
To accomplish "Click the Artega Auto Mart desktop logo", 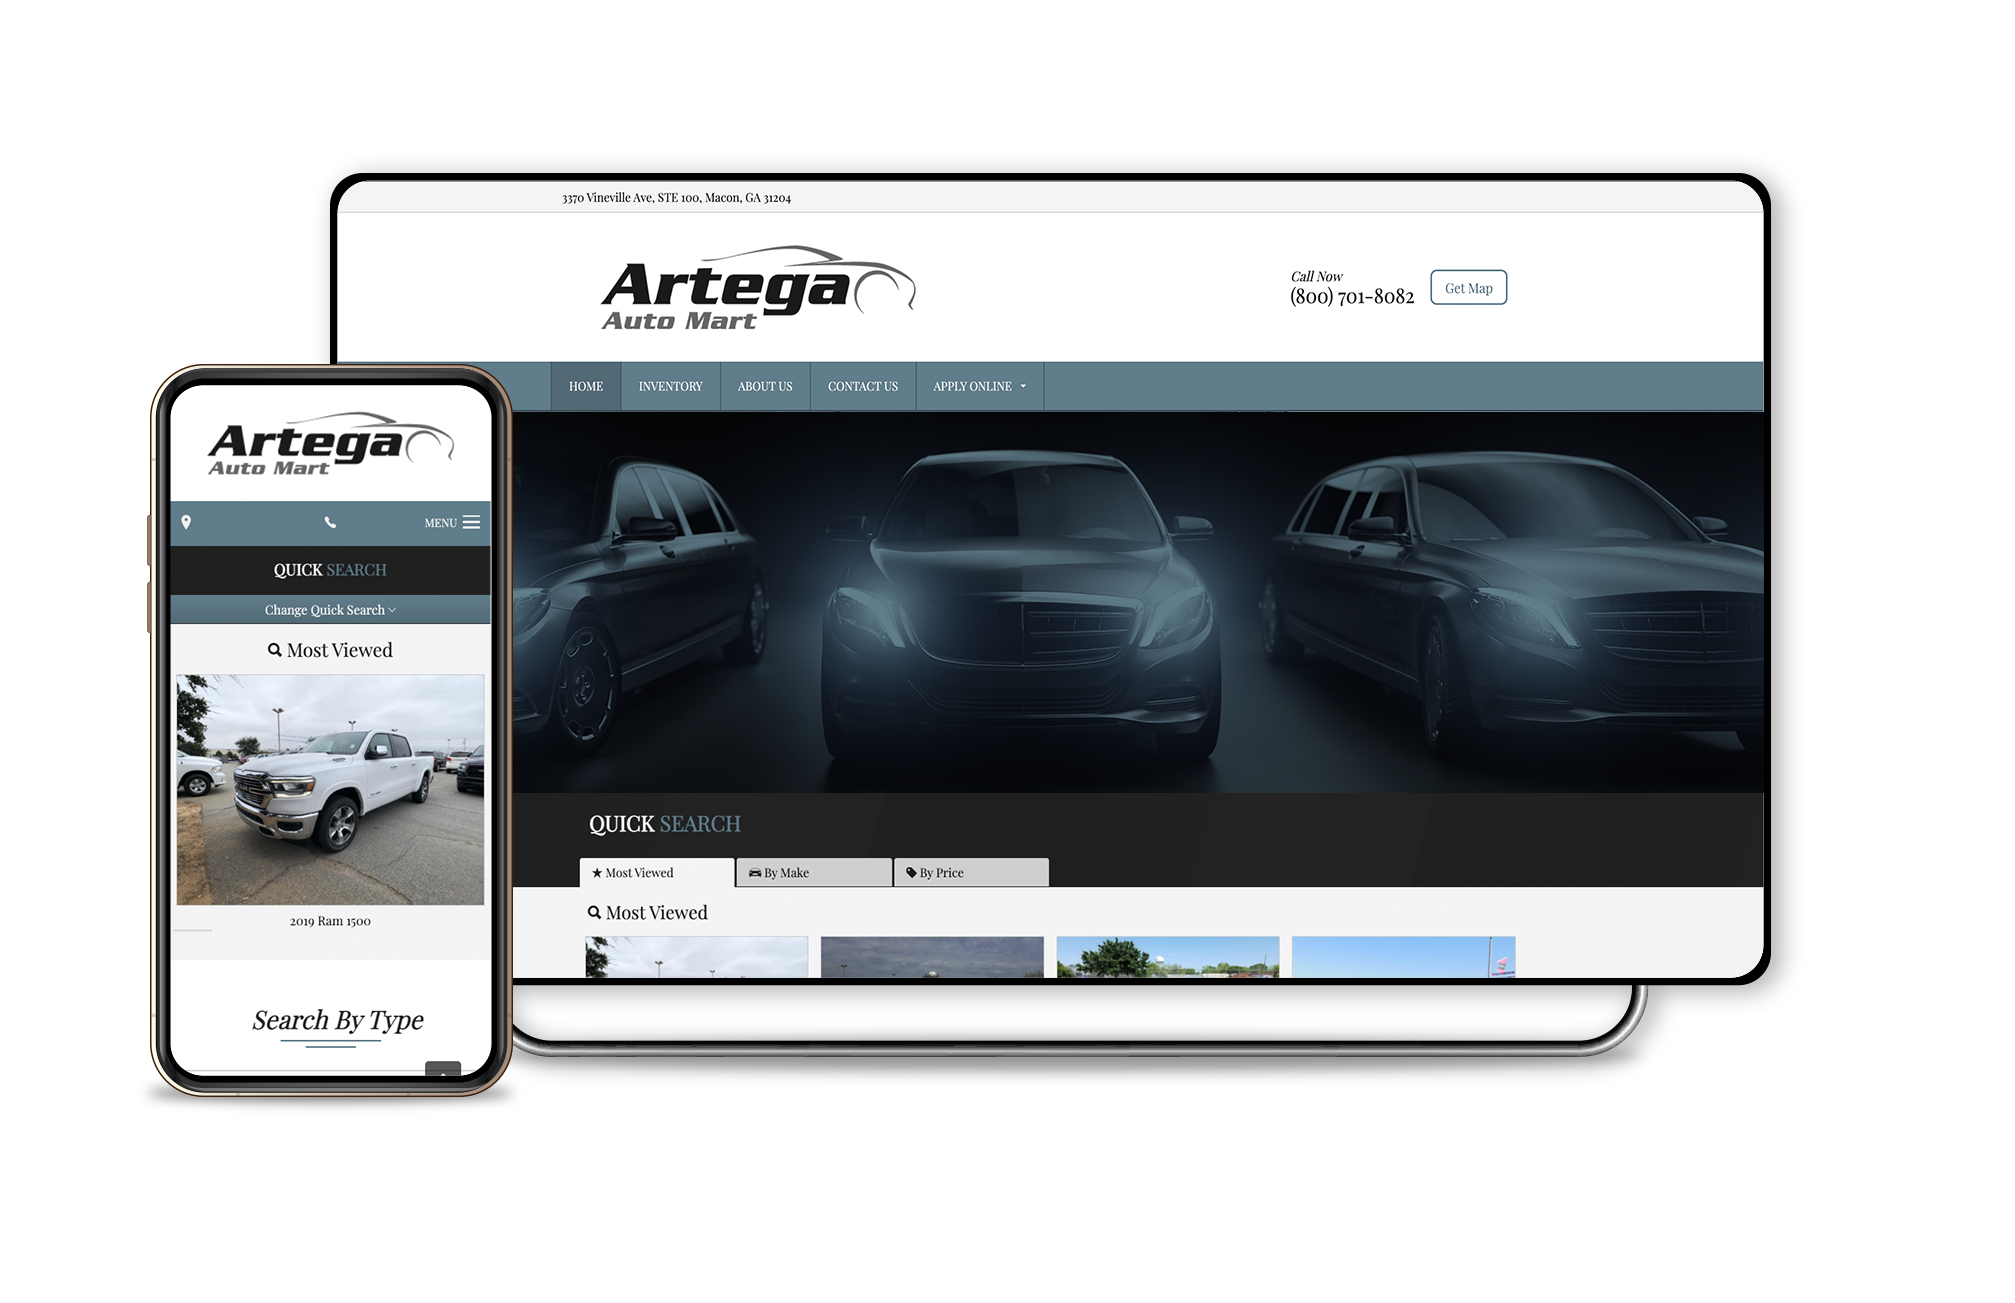I will click(x=758, y=288).
